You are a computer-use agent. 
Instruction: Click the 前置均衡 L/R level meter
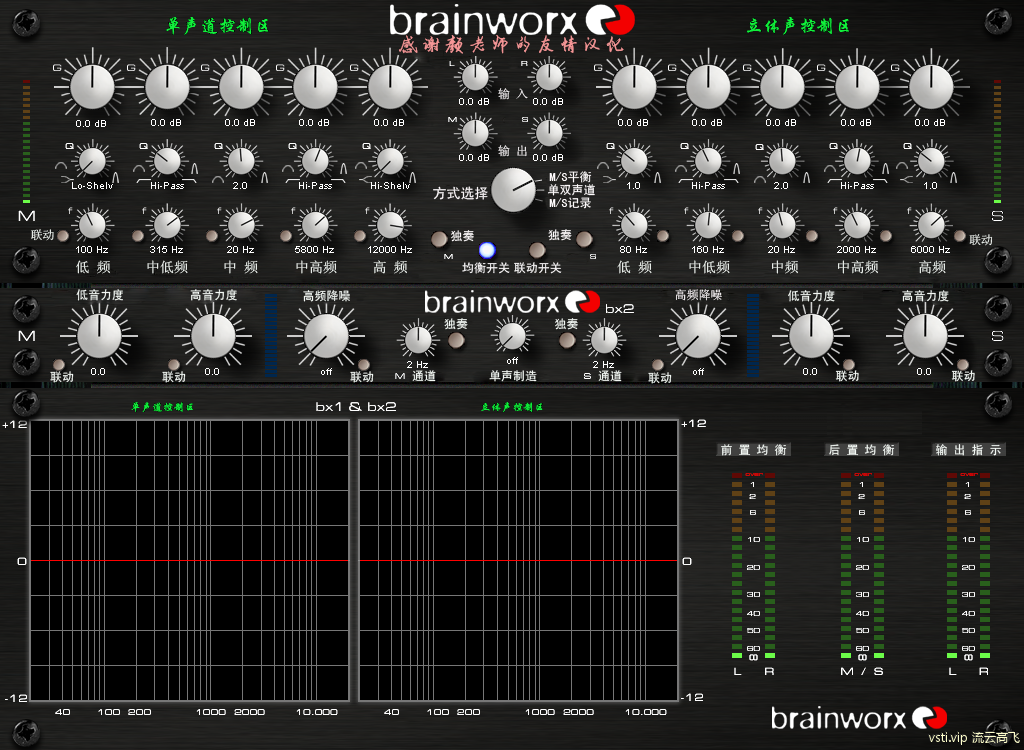pos(753,566)
